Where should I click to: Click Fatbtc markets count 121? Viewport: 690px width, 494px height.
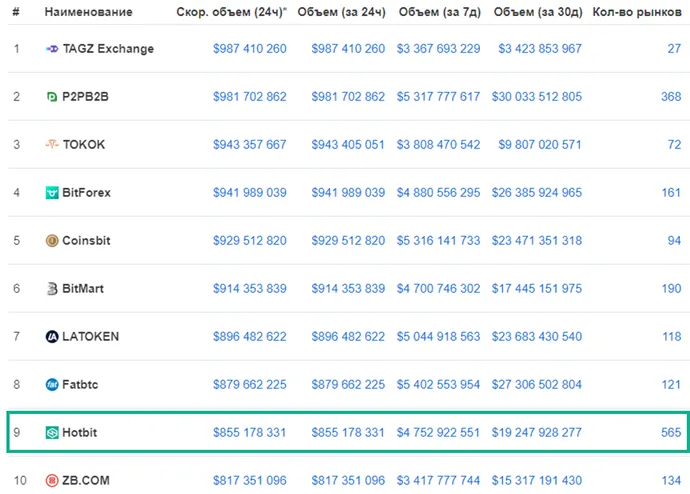click(x=672, y=384)
